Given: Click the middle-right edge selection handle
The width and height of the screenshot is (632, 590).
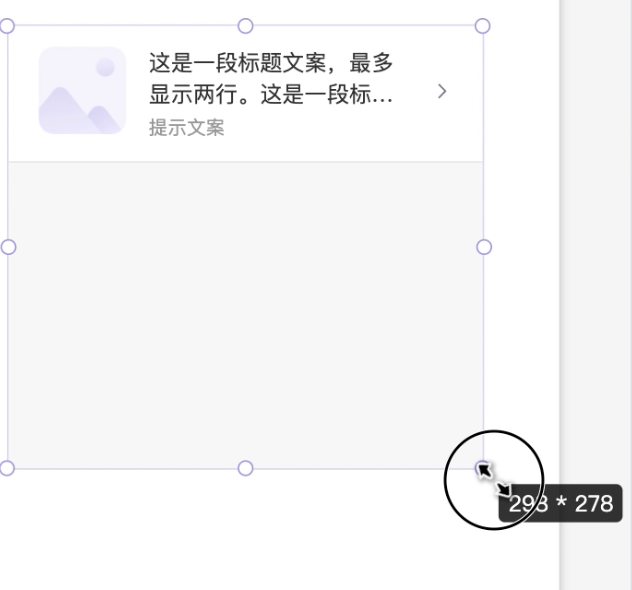Looking at the screenshot, I should 484,247.
